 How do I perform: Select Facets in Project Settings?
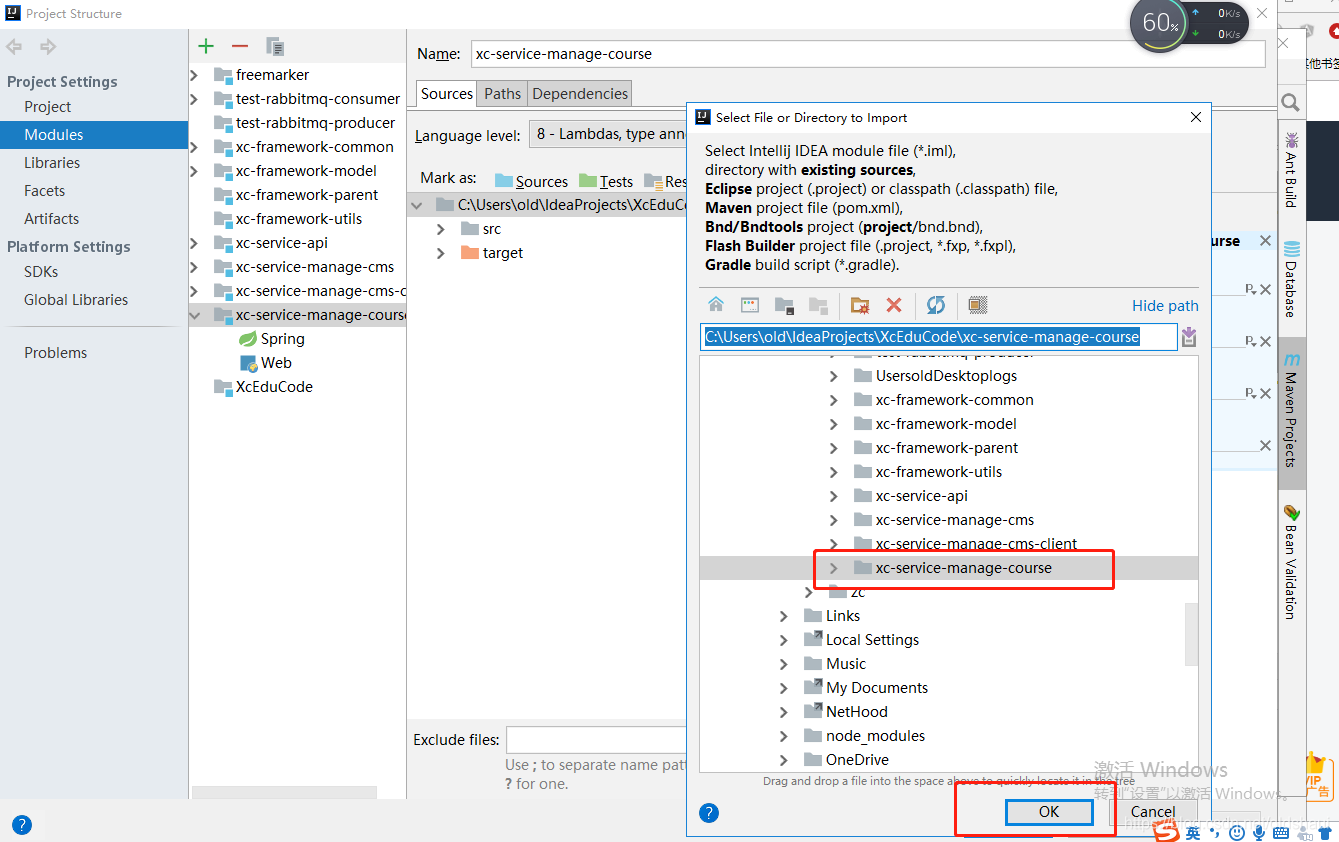tap(45, 191)
